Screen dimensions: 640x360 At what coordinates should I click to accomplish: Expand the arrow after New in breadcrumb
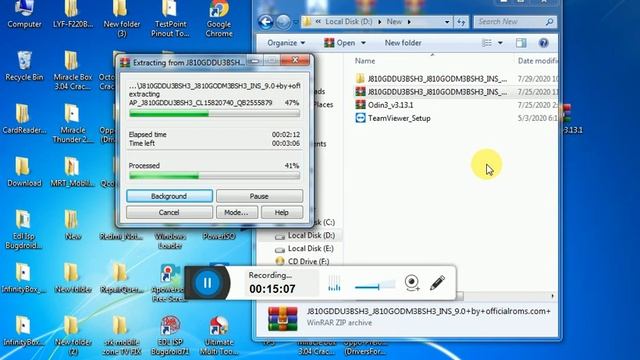[409, 22]
